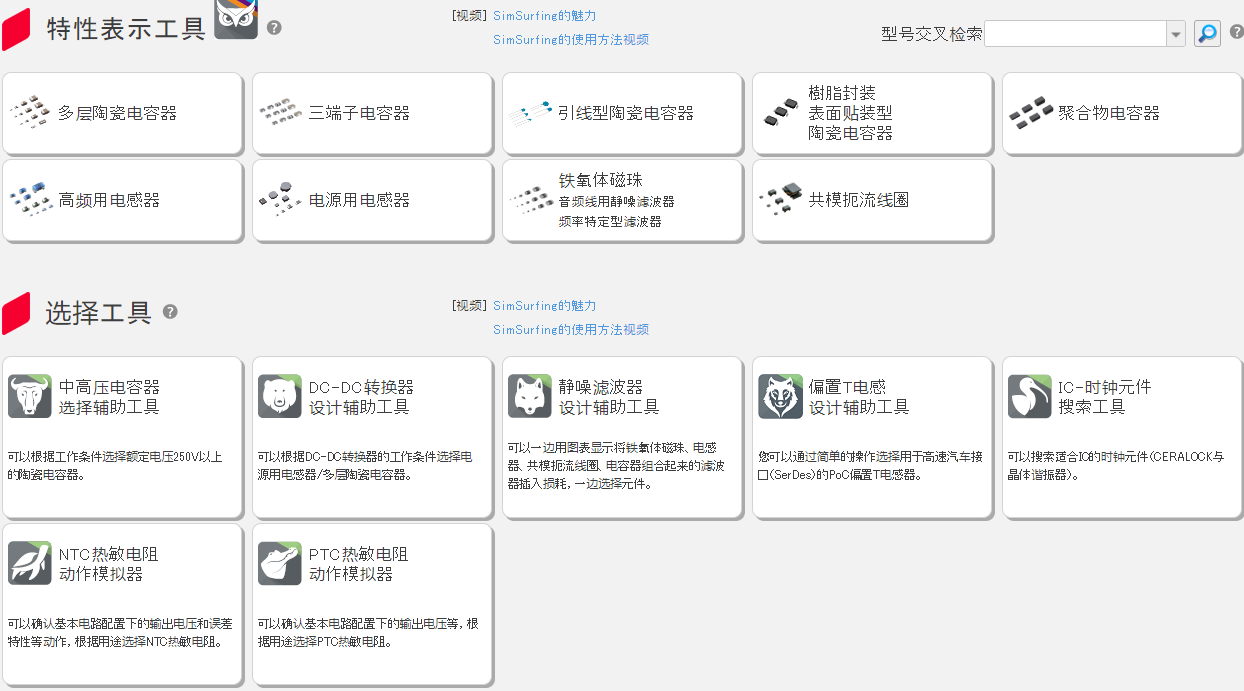Open the 引线型陶瓷电容器 tool
Image resolution: width=1244 pixels, height=691 pixels.
click(621, 112)
